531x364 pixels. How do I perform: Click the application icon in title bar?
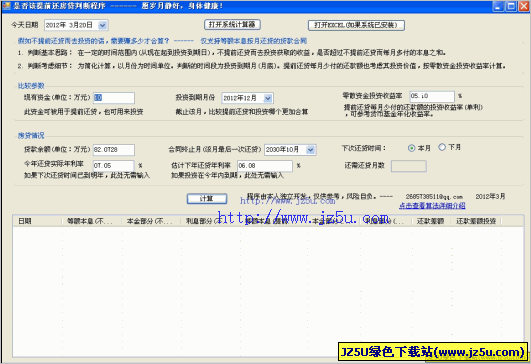click(6, 6)
